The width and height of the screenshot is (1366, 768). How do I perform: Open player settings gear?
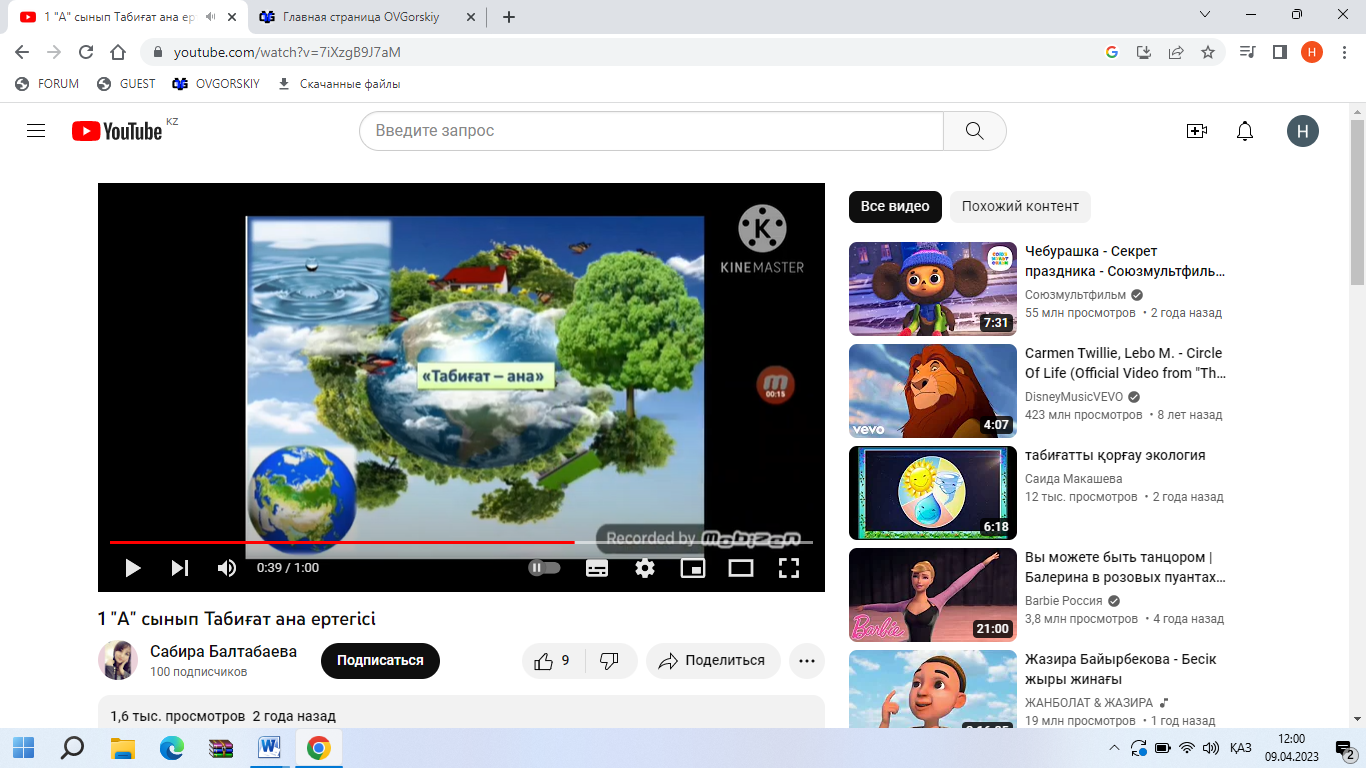click(x=645, y=568)
